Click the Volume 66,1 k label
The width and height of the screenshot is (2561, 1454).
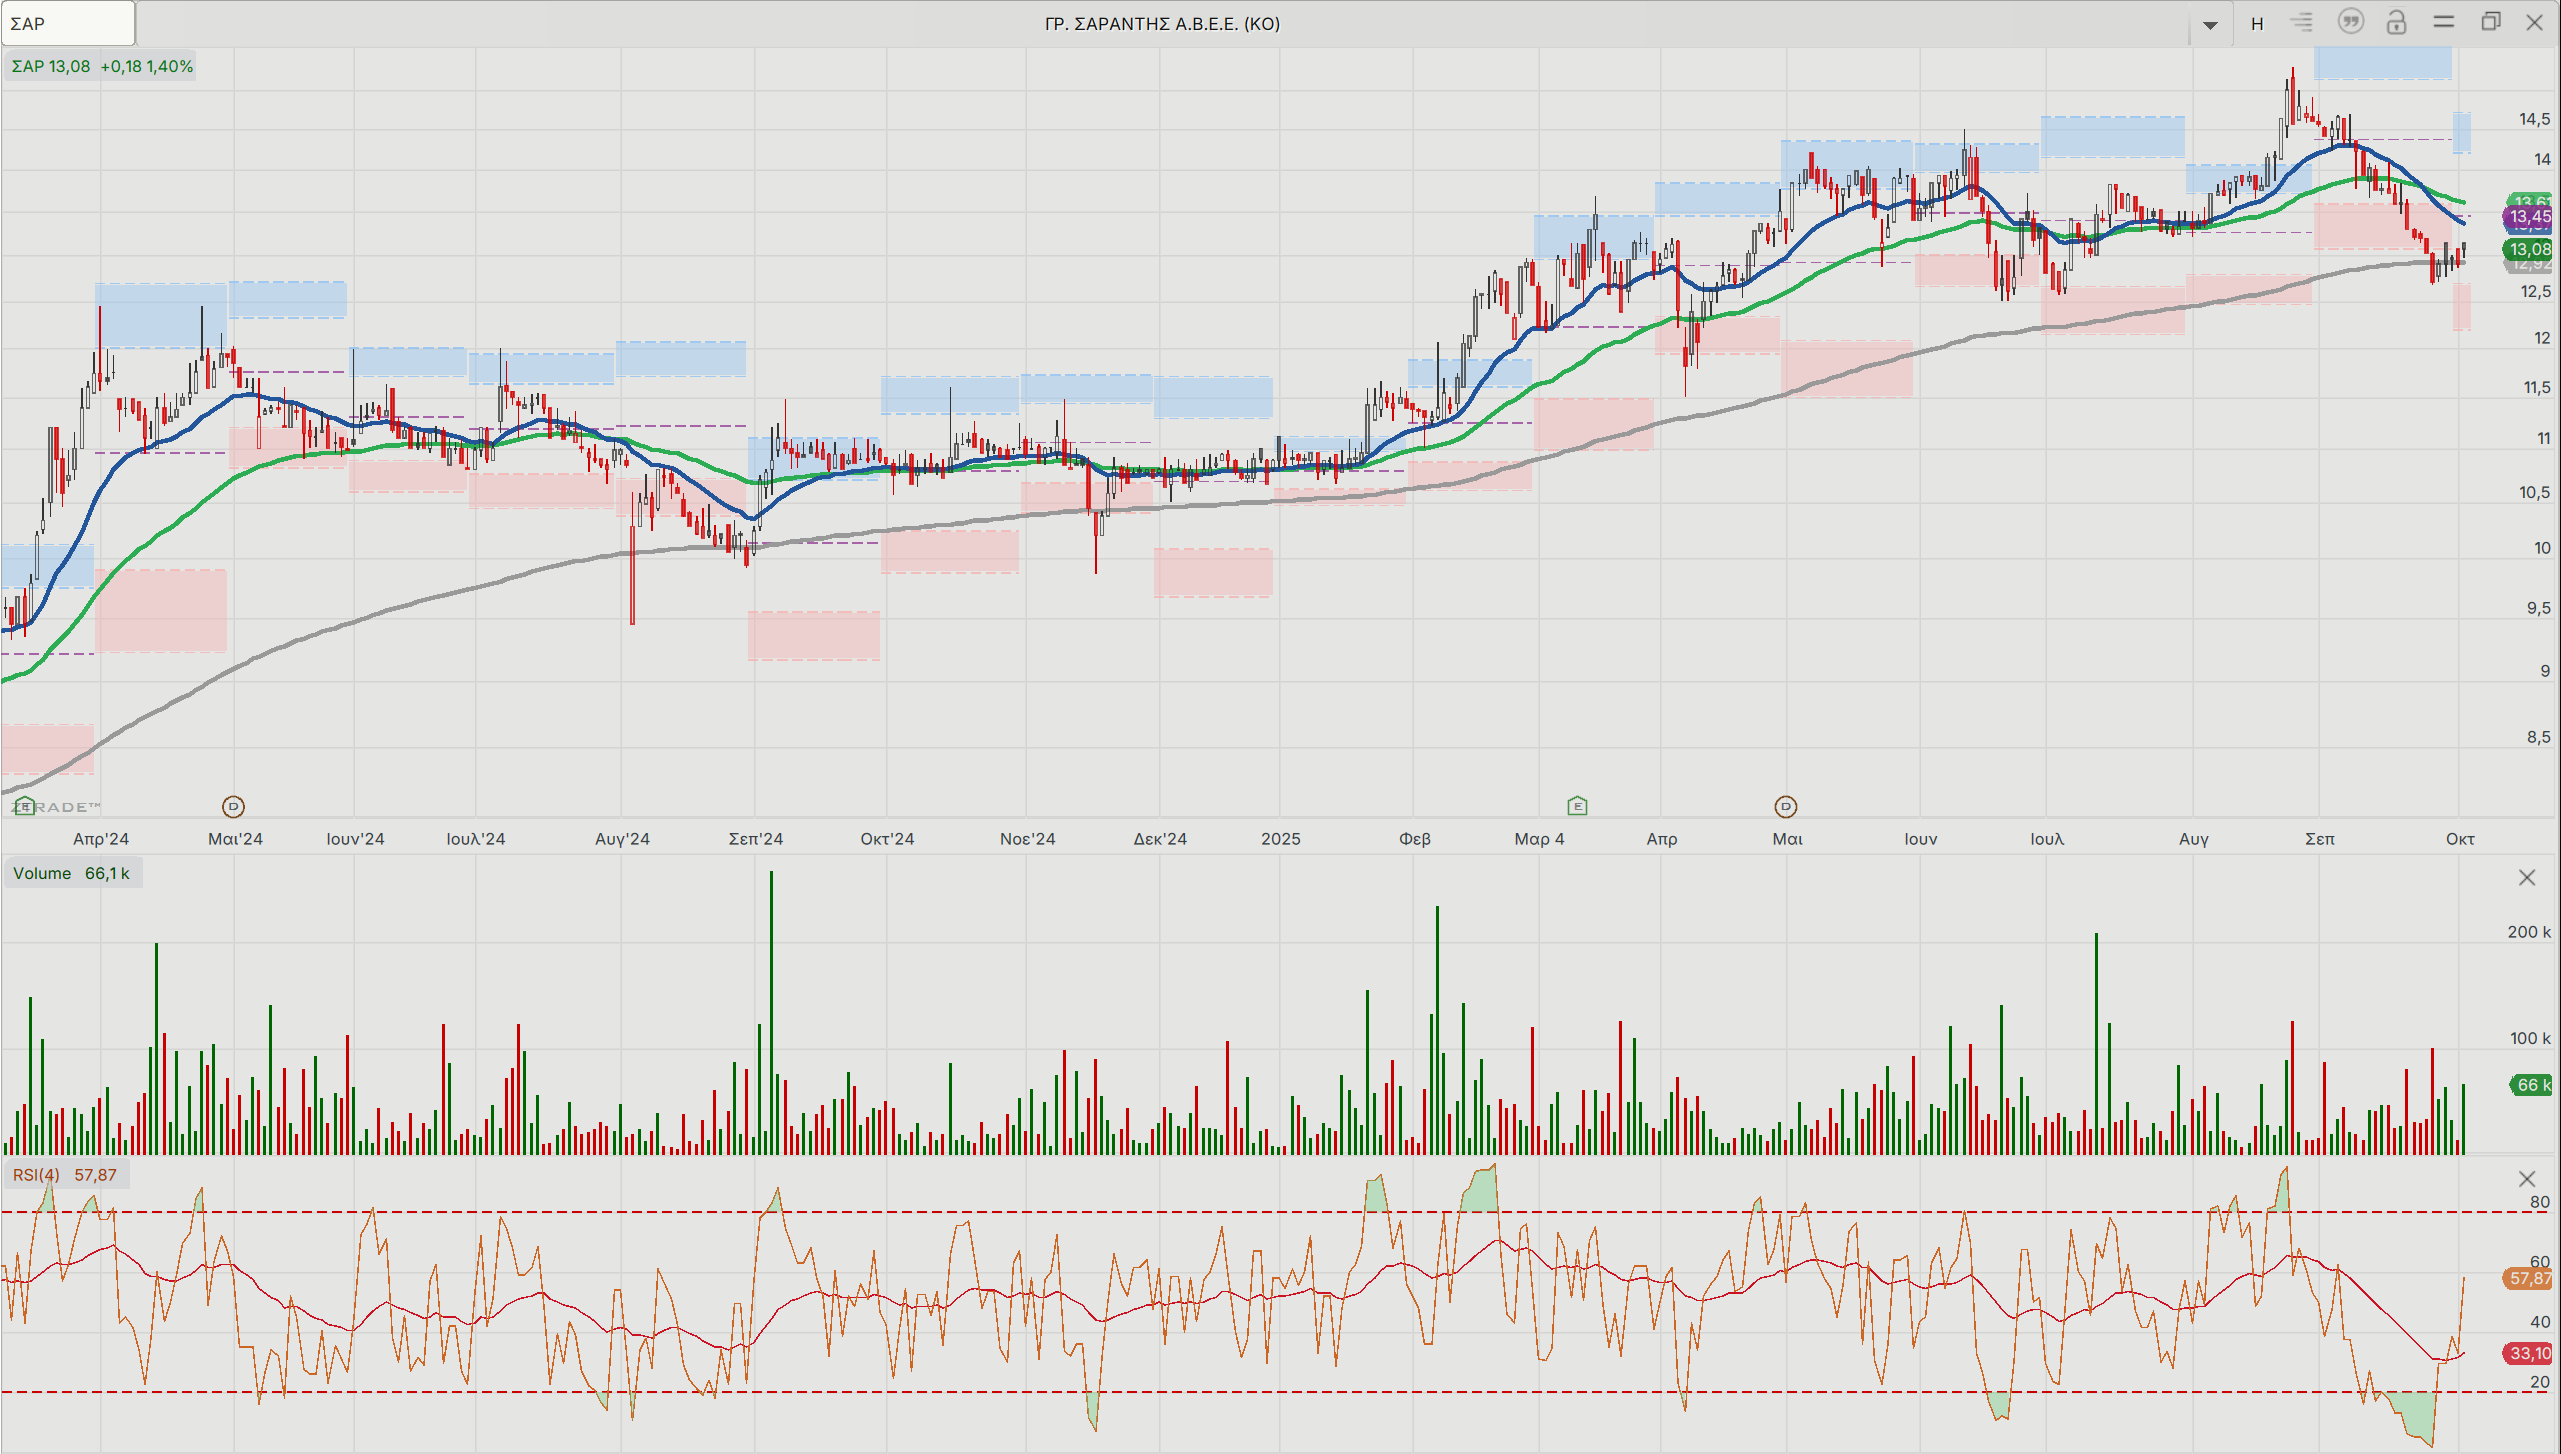click(x=71, y=873)
